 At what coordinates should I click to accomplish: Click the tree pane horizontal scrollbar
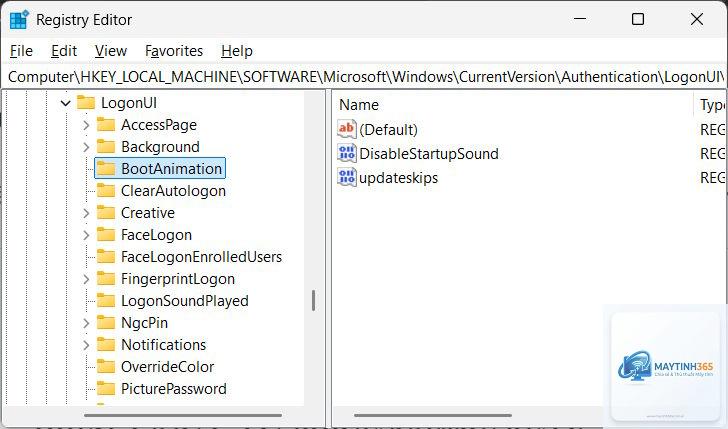point(183,415)
